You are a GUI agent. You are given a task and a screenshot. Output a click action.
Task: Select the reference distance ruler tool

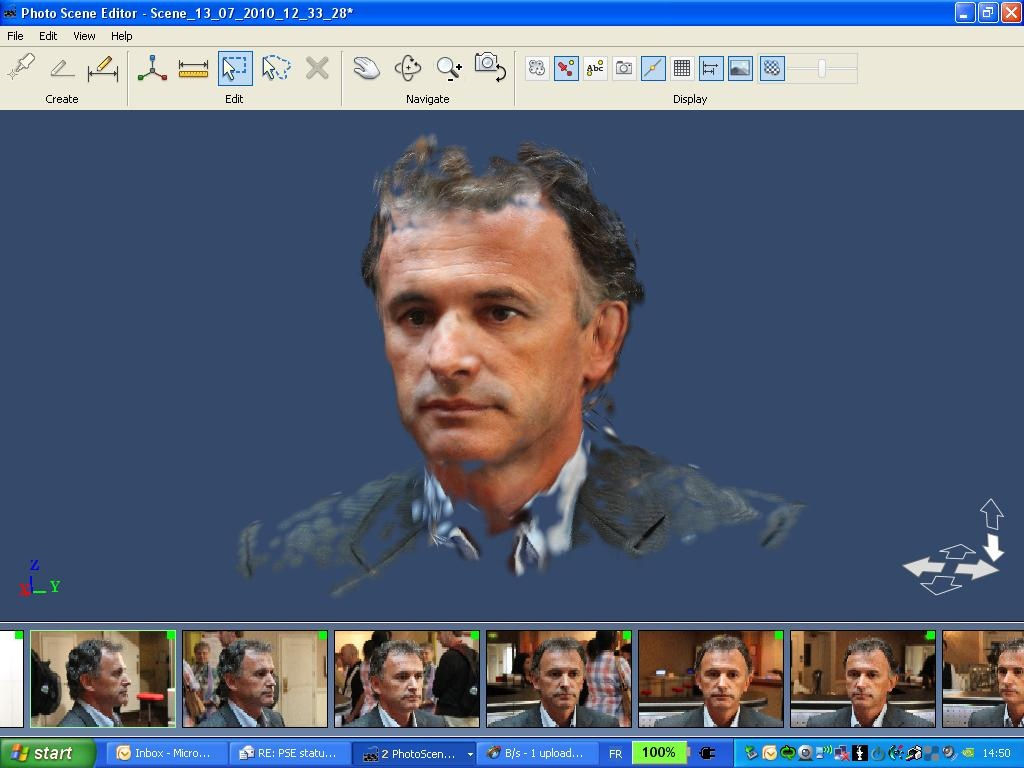(193, 68)
